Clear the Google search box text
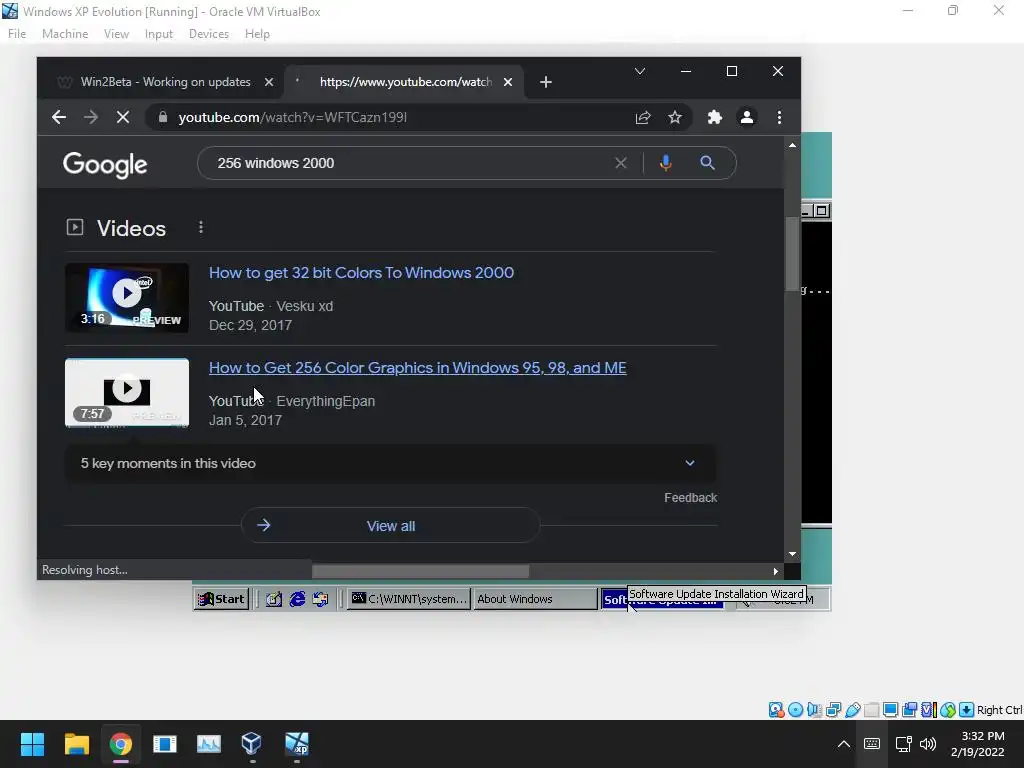This screenshot has height=768, width=1024. 621,163
